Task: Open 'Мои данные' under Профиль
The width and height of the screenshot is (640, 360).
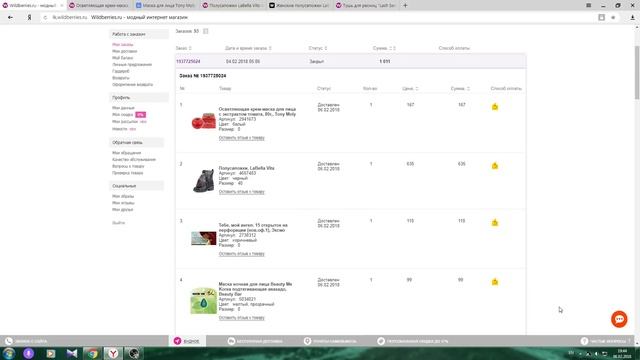Action: tap(123, 108)
